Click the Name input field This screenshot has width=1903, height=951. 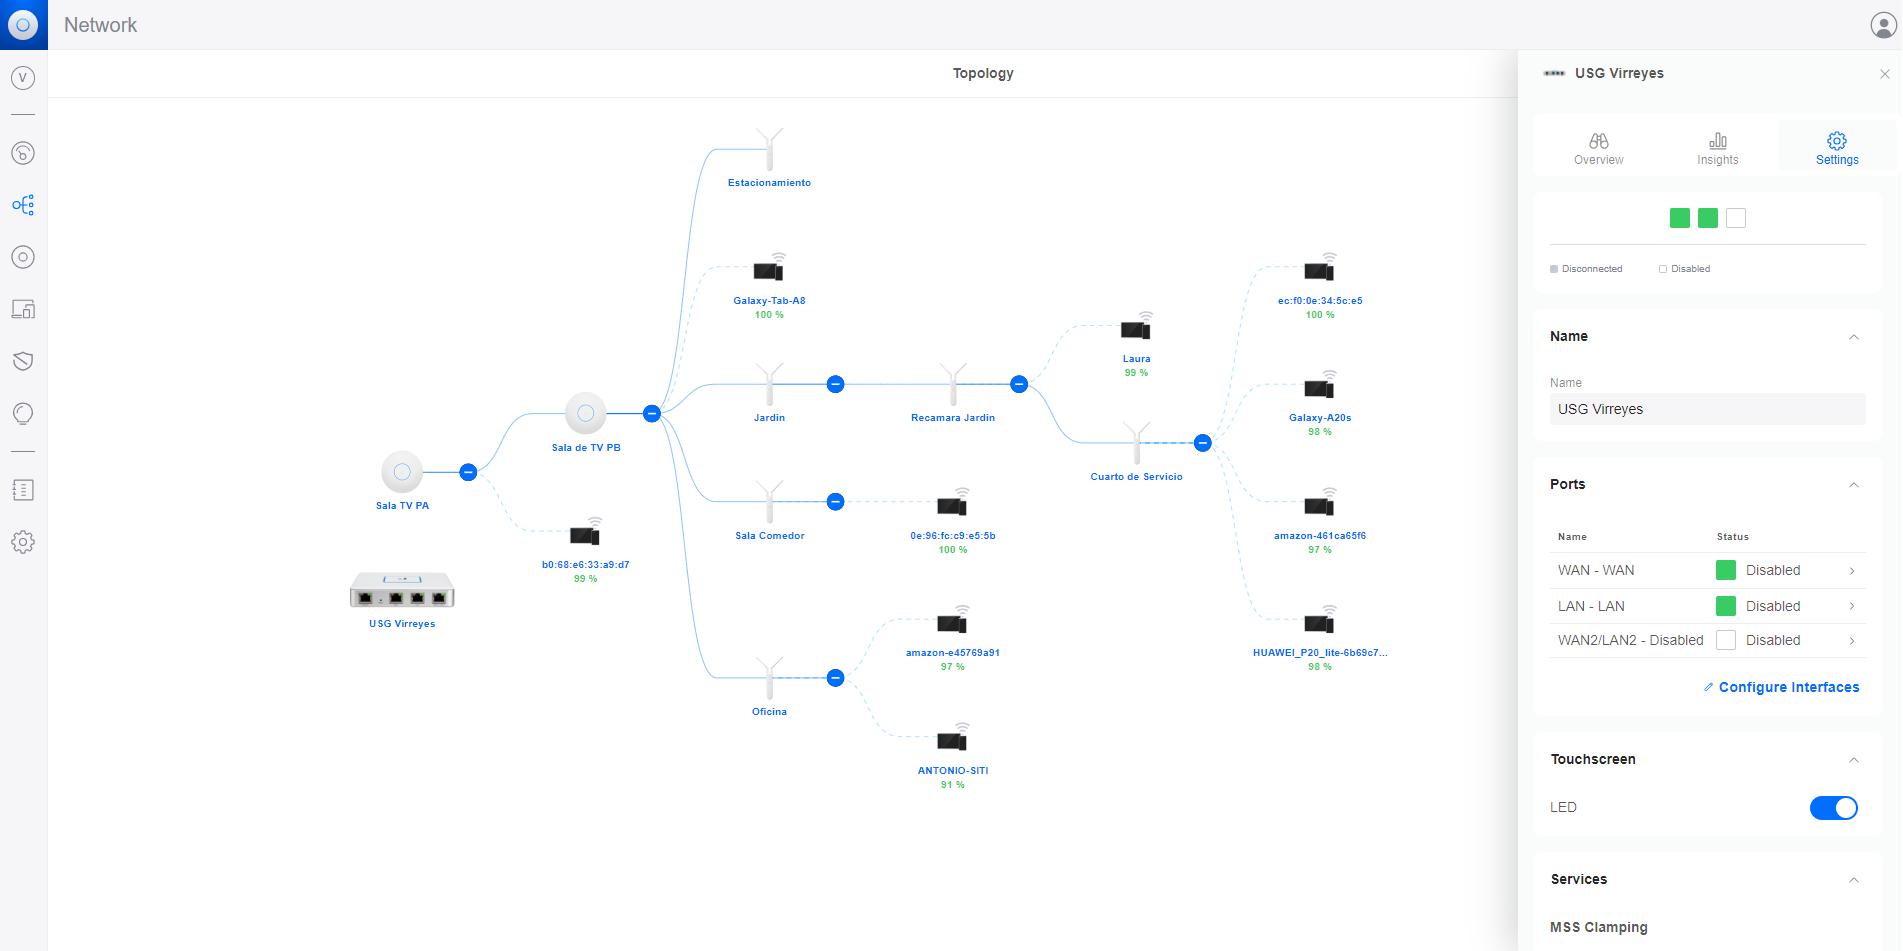[1706, 409]
